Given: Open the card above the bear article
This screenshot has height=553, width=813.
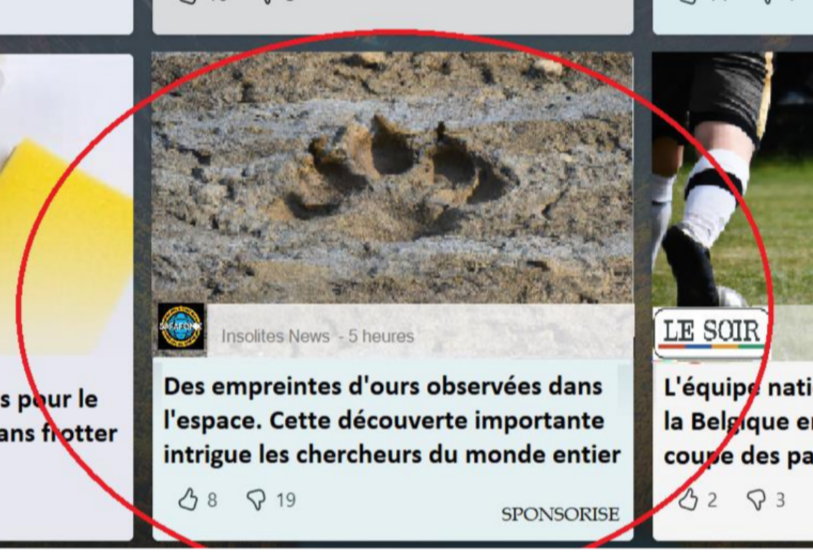Looking at the screenshot, I should click(x=393, y=17).
